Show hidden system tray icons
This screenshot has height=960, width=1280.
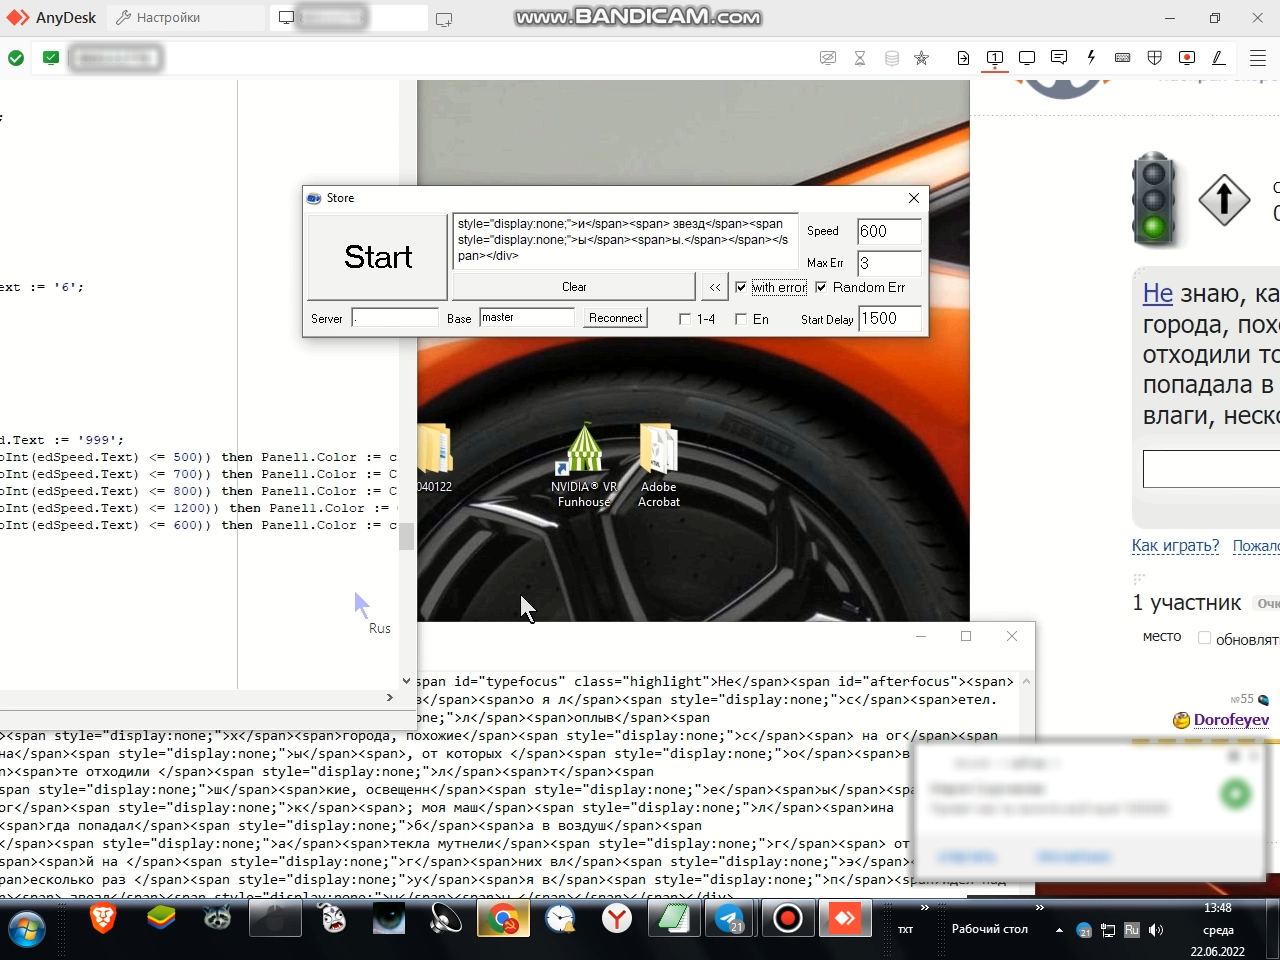(x=1059, y=930)
